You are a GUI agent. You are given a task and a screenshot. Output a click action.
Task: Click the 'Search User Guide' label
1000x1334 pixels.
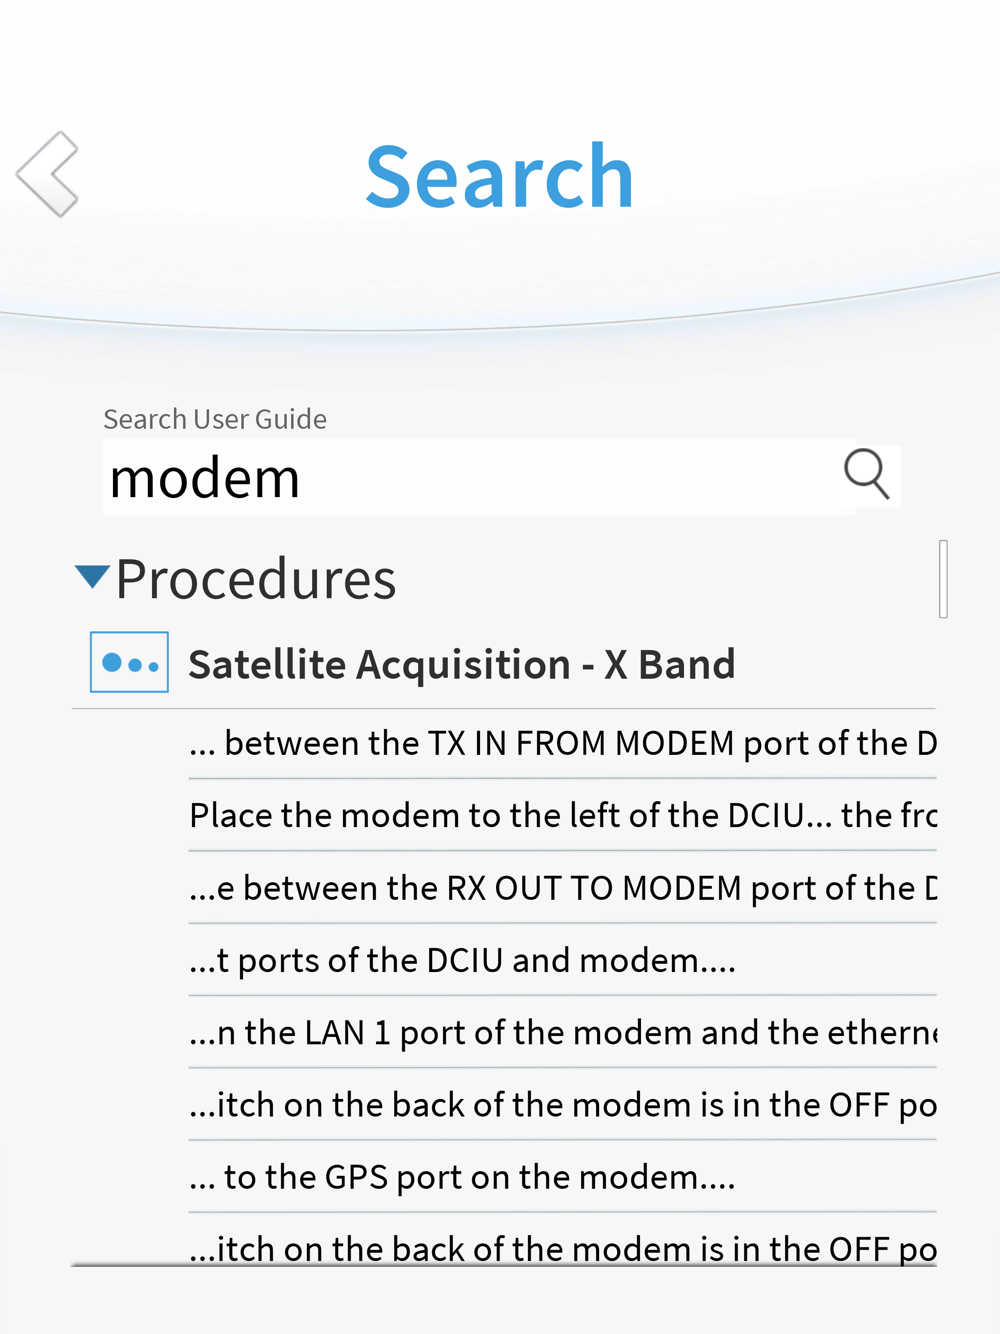[215, 419]
